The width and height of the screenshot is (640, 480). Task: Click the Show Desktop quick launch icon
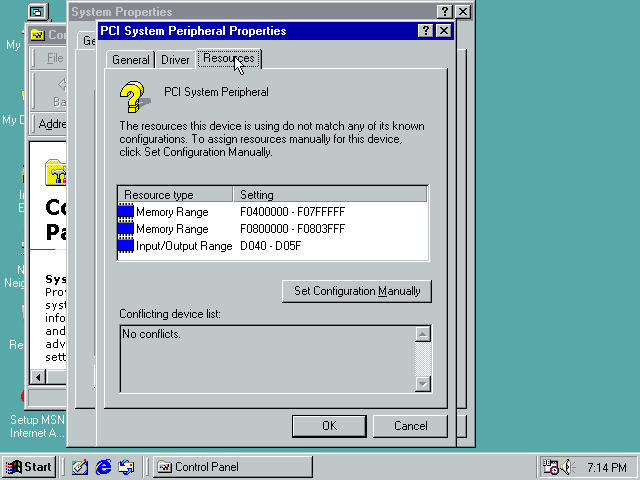(x=80, y=467)
